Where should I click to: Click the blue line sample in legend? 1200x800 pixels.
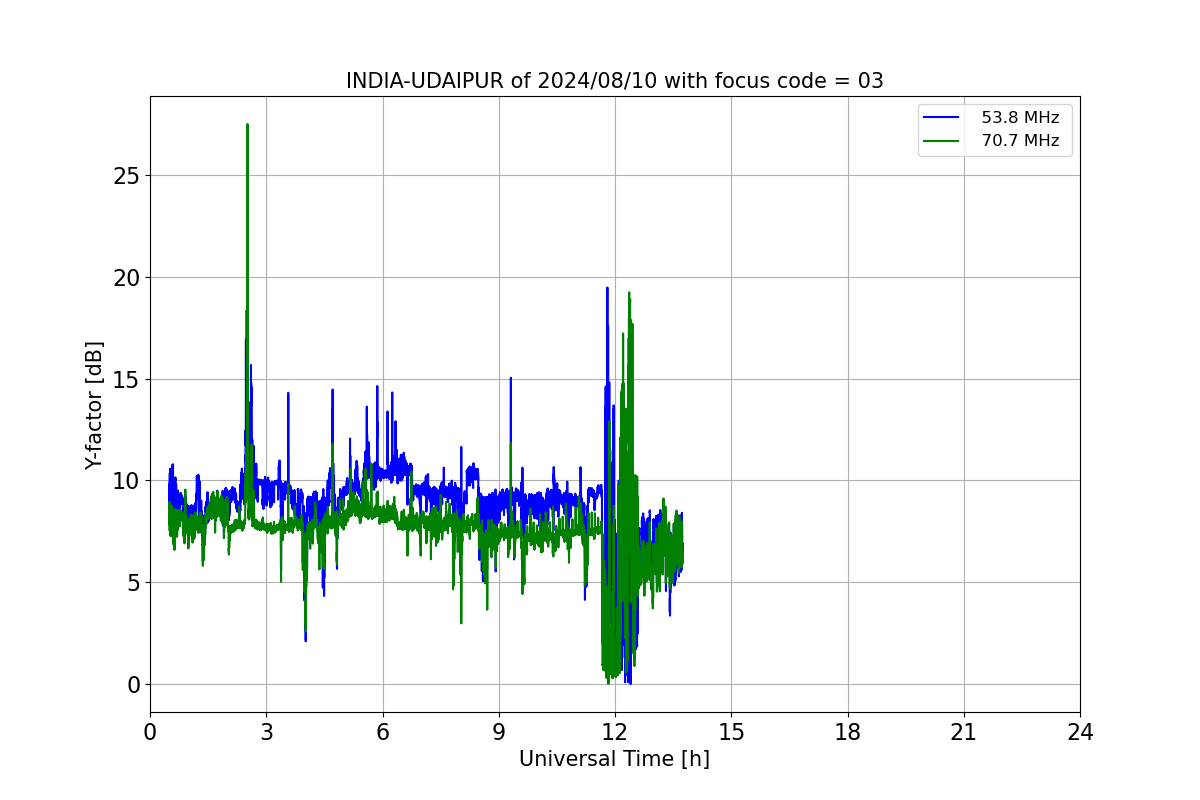(941, 118)
